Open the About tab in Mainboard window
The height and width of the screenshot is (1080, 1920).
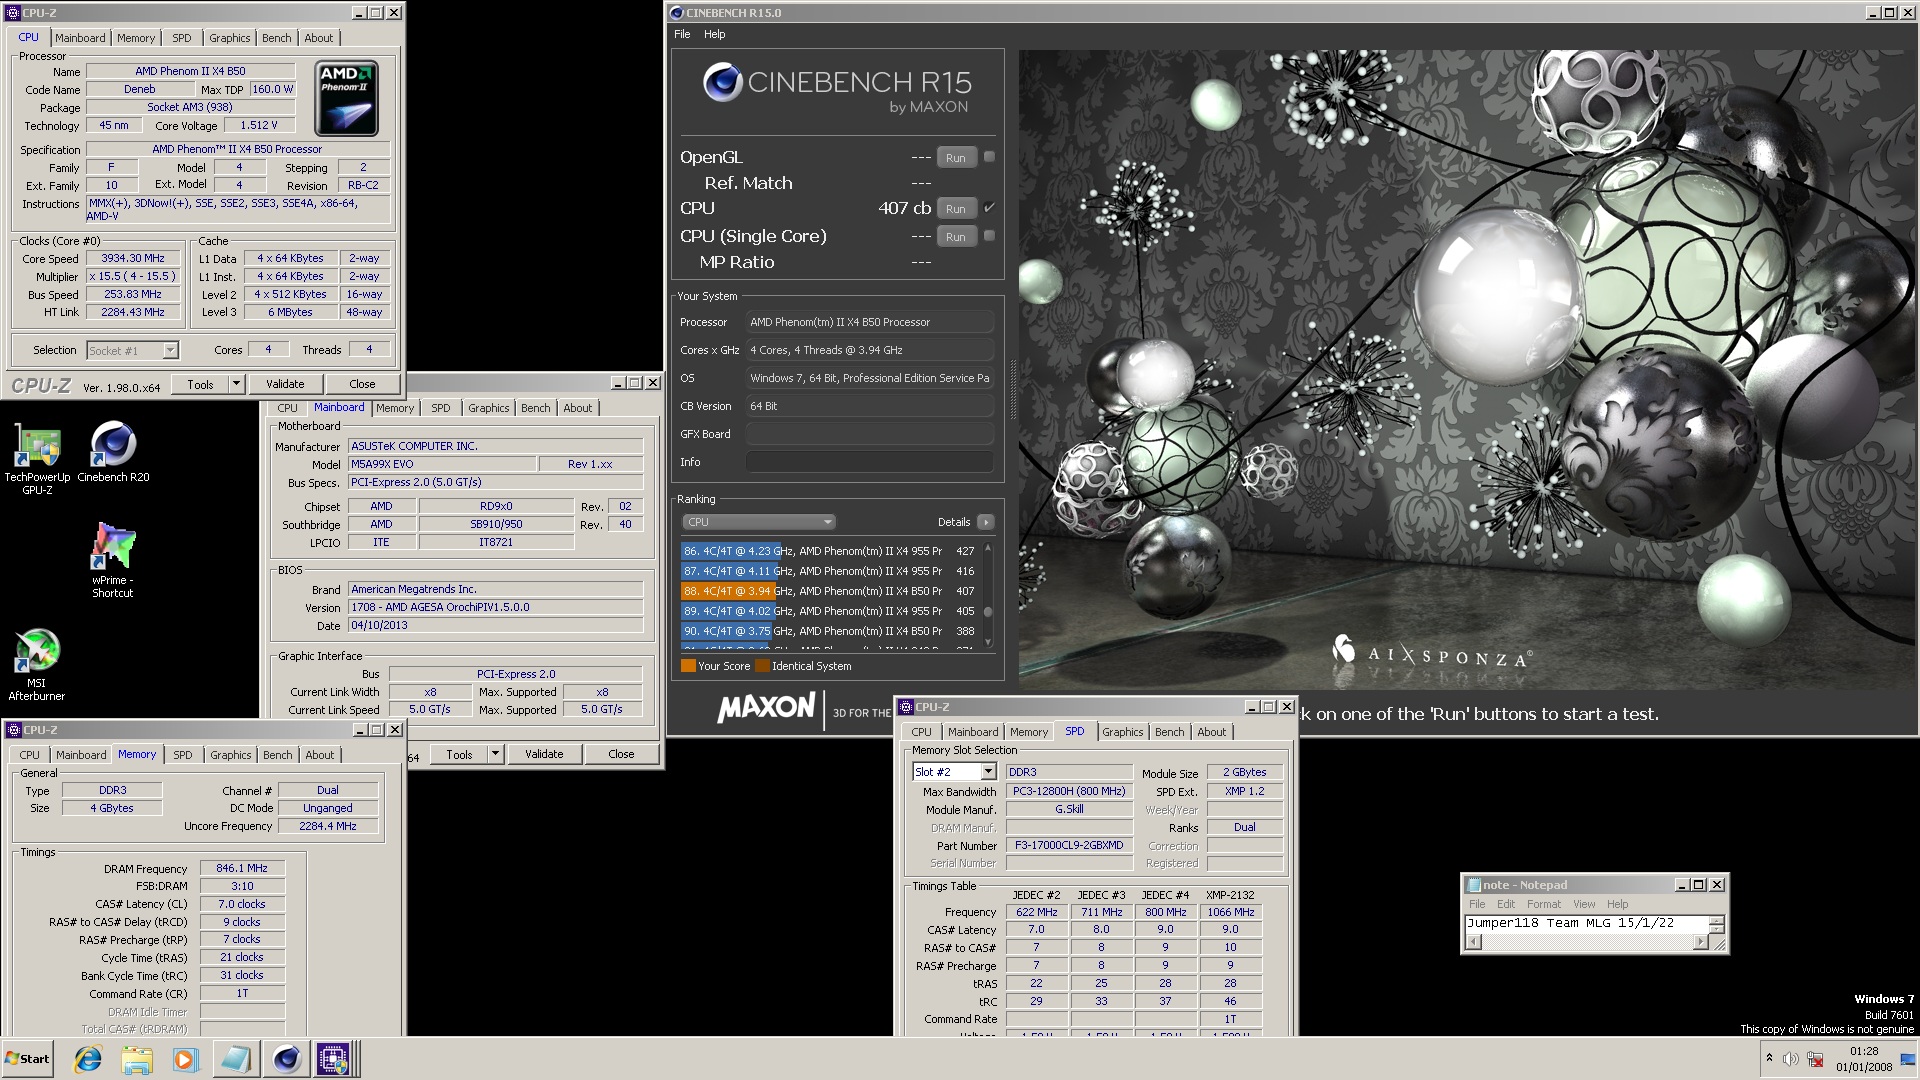point(577,408)
